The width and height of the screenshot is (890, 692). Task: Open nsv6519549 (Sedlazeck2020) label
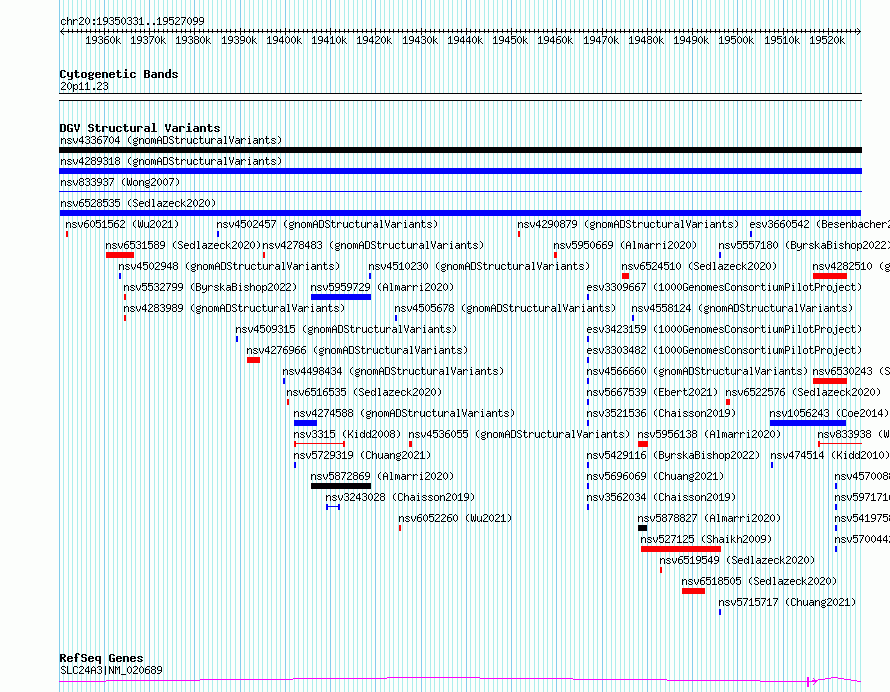tap(737, 560)
